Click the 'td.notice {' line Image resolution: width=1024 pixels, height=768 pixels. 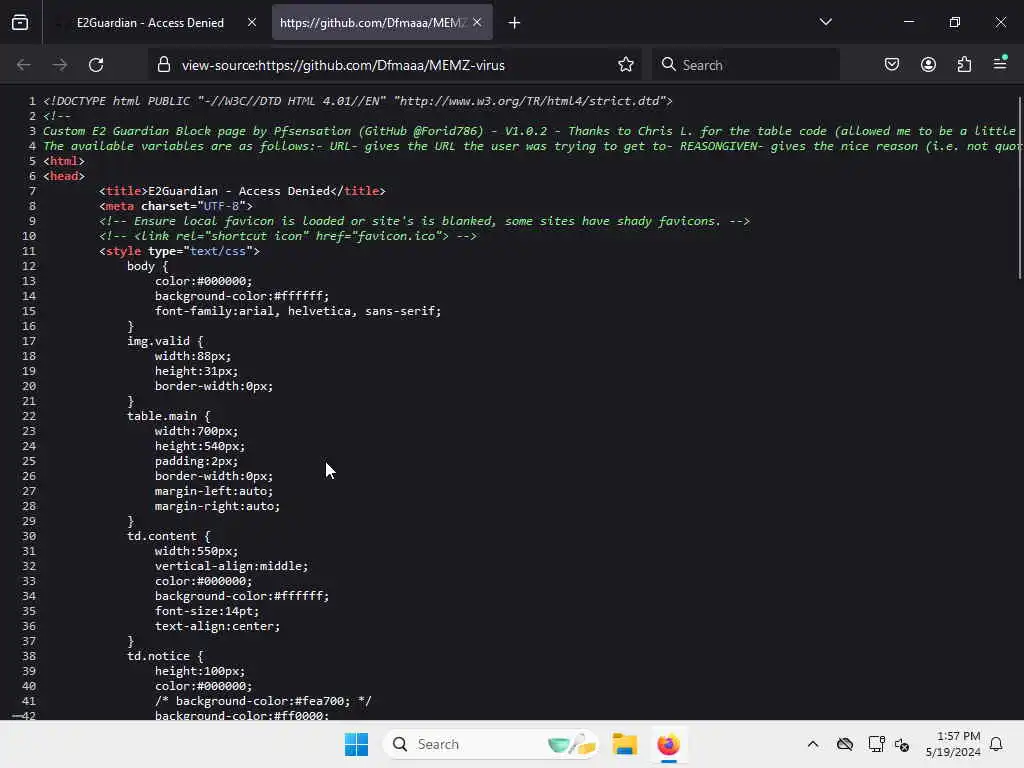tap(165, 656)
